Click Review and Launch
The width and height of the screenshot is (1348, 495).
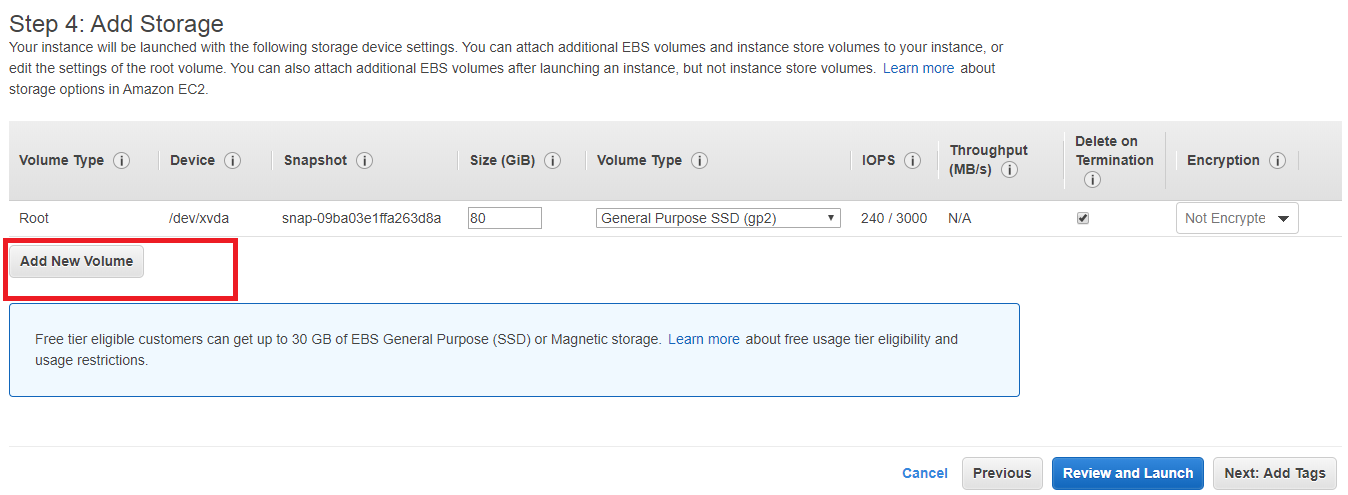(x=1128, y=473)
